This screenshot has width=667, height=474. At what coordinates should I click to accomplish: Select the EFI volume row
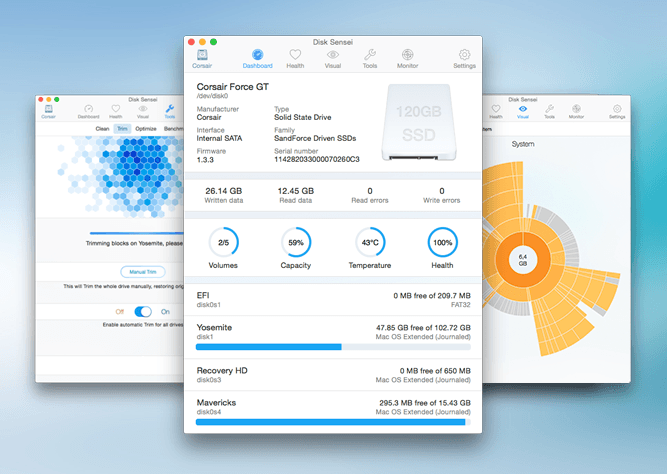click(x=333, y=300)
